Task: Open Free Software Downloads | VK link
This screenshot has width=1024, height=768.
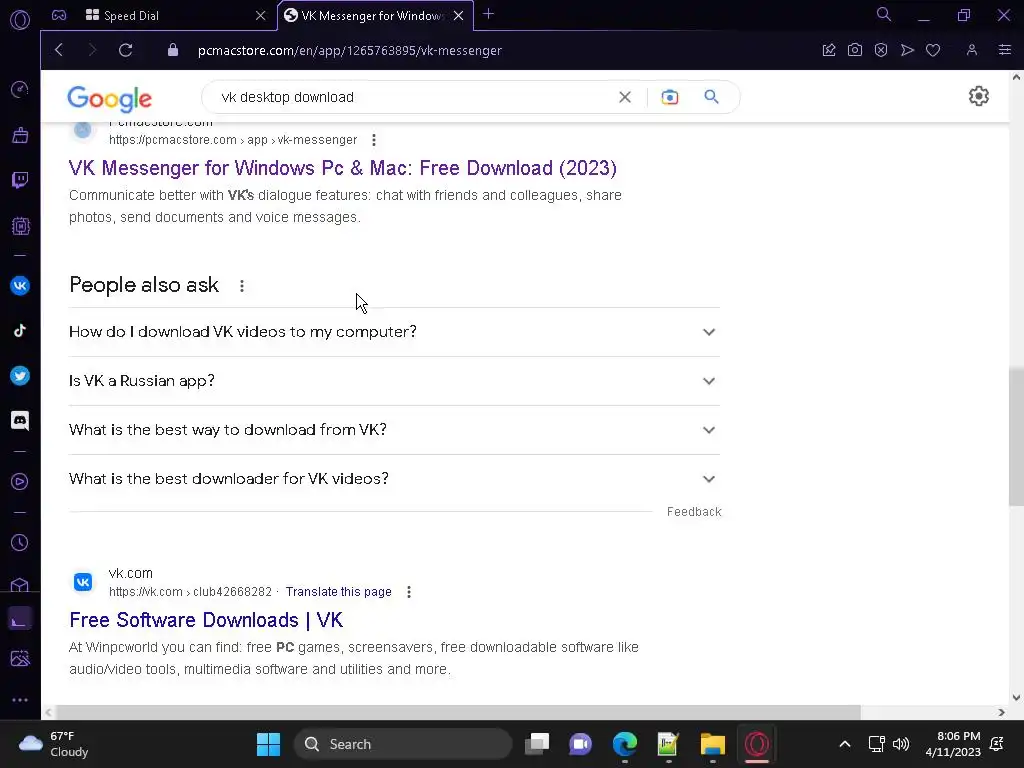Action: pos(206,620)
